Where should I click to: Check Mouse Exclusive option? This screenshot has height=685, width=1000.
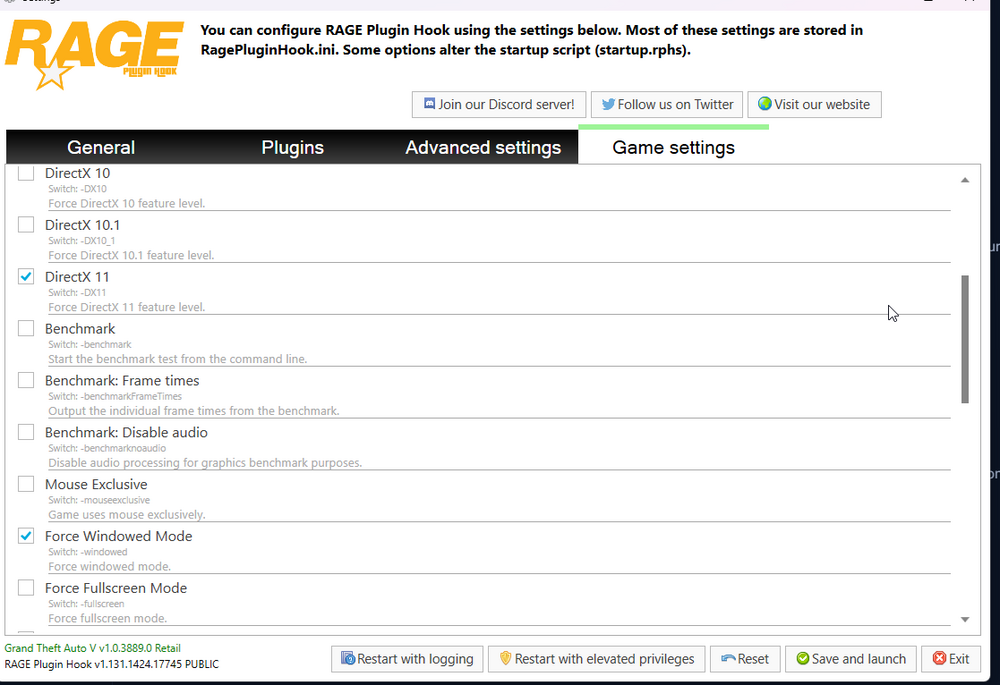point(26,484)
